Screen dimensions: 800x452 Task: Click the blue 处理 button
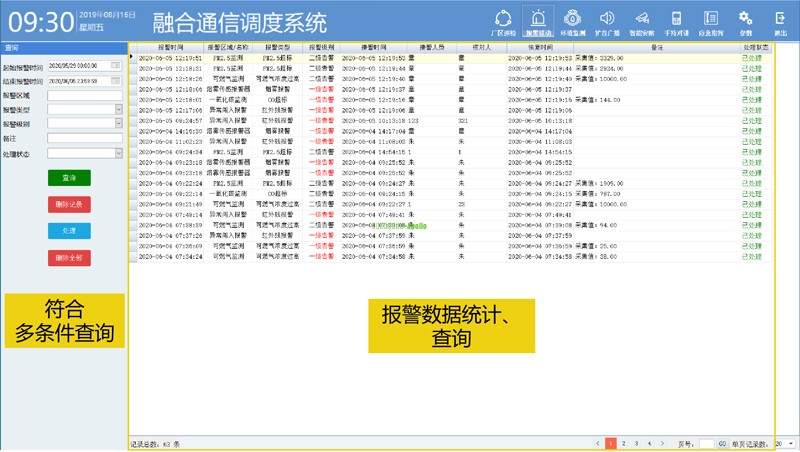point(69,231)
